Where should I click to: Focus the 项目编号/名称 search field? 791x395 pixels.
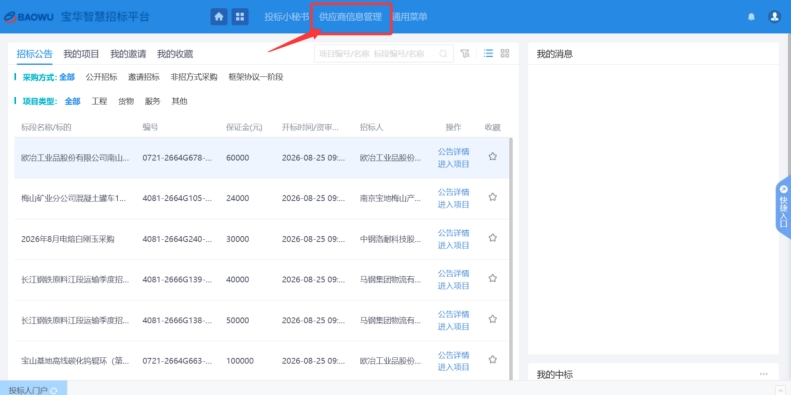pos(376,53)
